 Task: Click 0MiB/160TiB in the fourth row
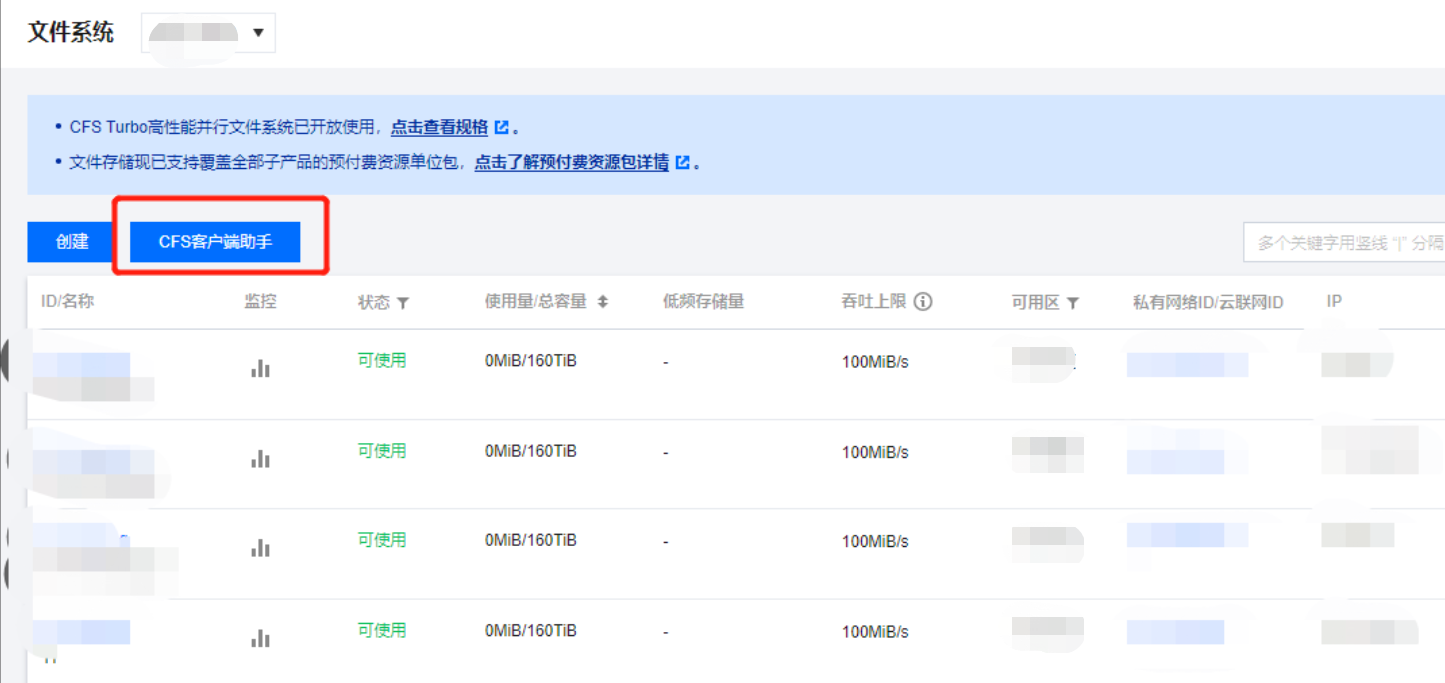click(x=531, y=631)
